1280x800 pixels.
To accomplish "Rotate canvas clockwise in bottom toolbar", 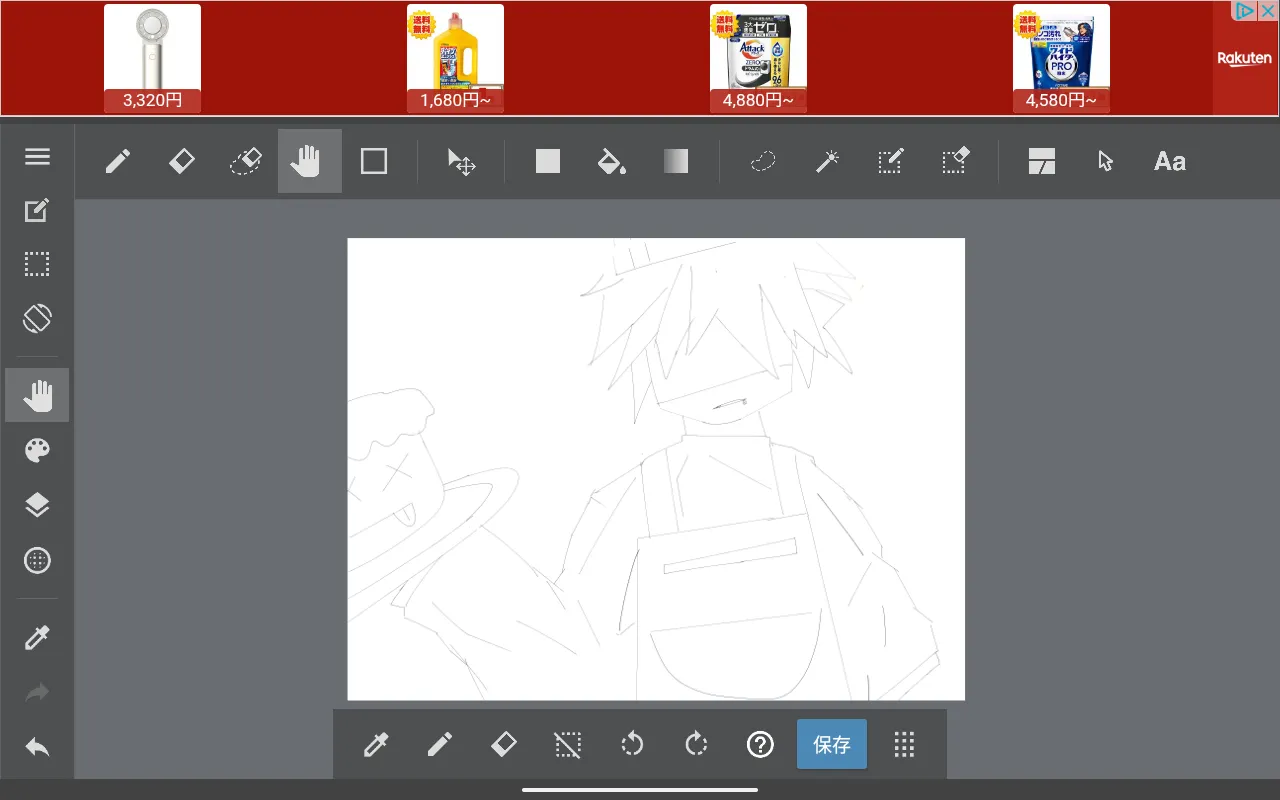I will click(696, 744).
